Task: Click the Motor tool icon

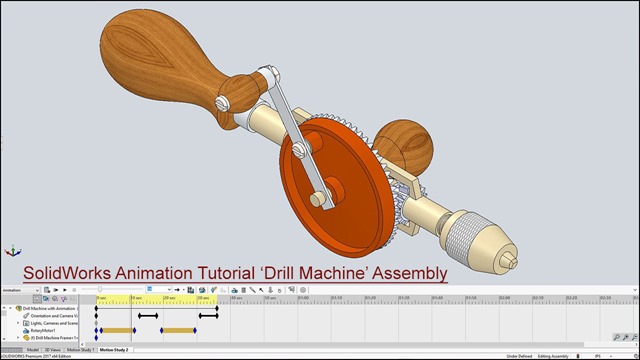Action: click(235, 290)
